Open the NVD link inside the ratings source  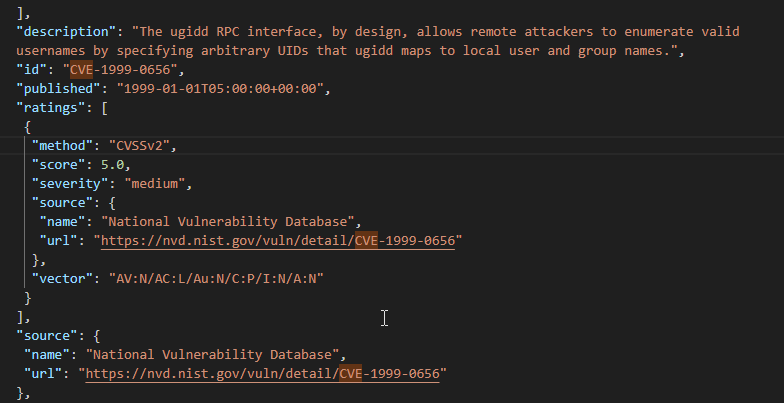pyautogui.click(x=278, y=240)
